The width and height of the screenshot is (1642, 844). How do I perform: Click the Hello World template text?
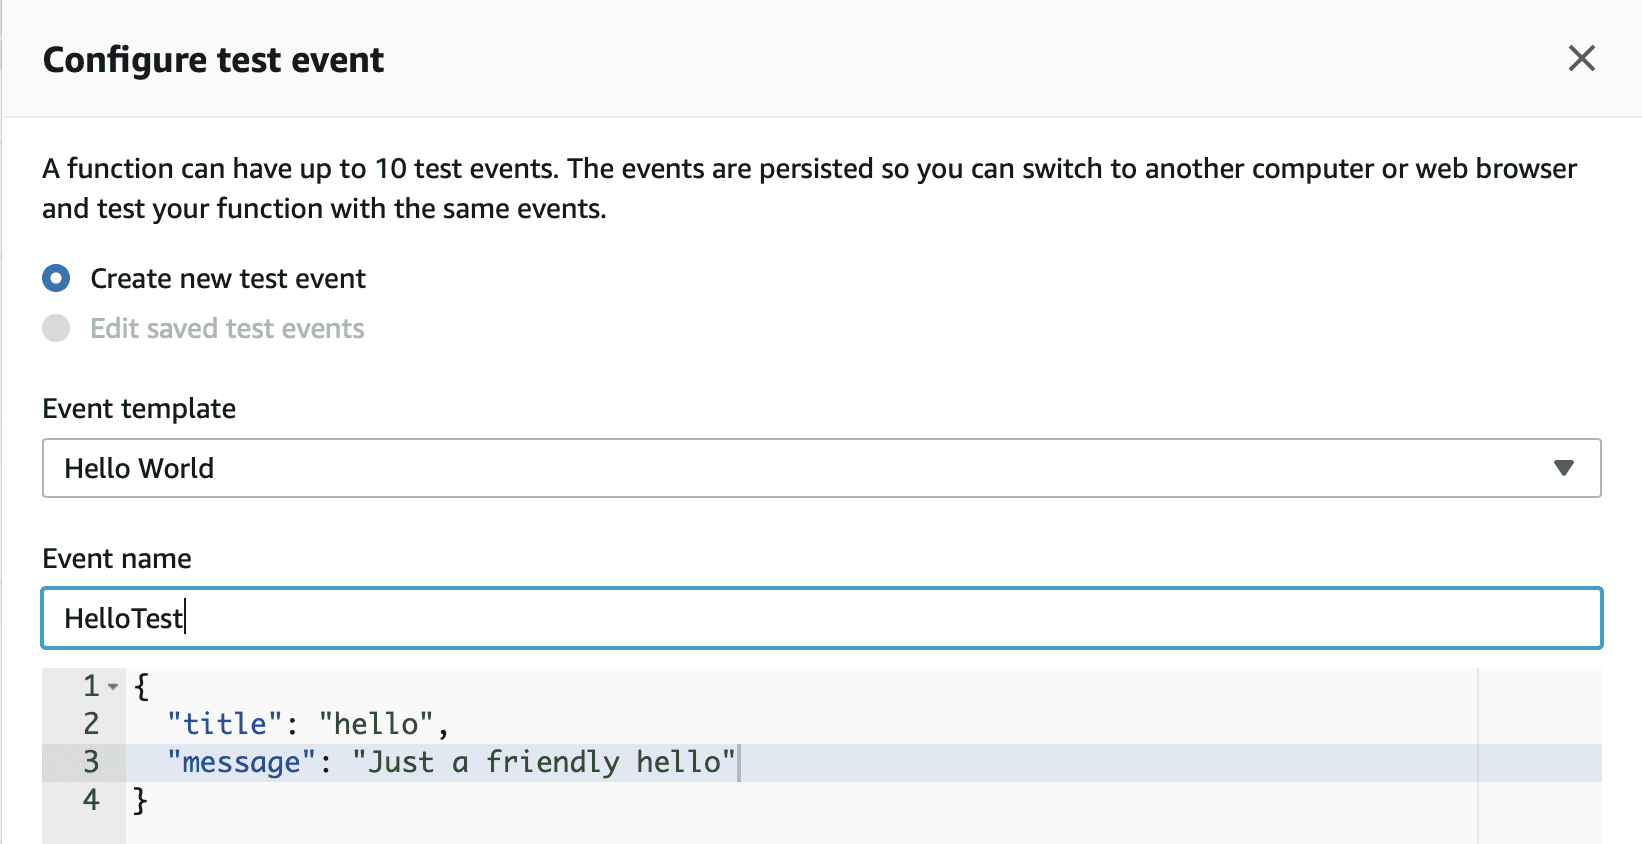(x=139, y=468)
